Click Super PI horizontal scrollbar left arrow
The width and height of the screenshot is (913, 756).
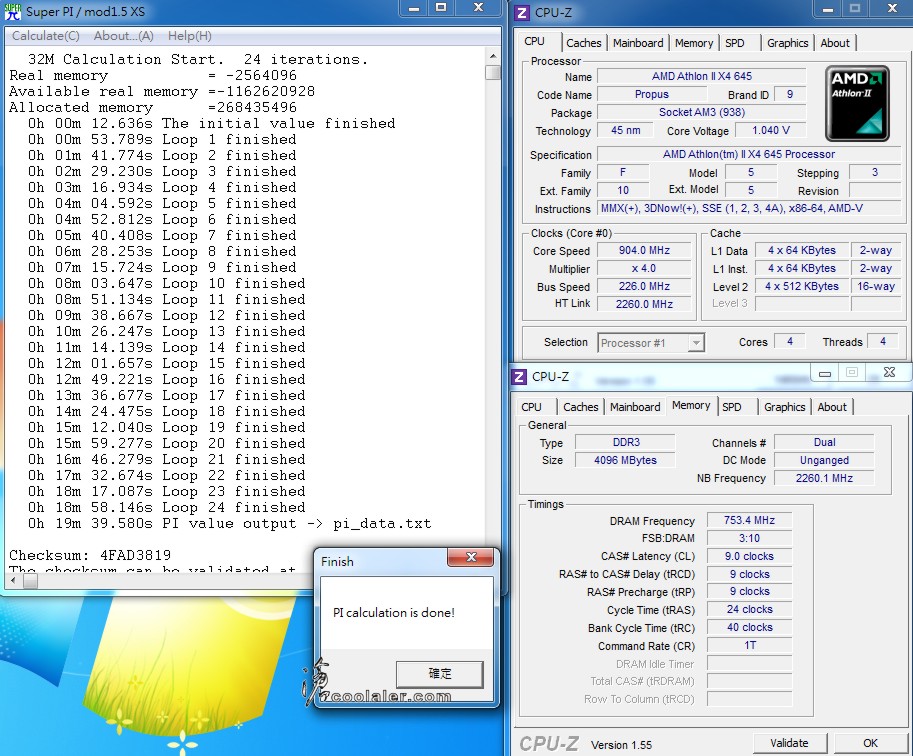click(x=14, y=581)
